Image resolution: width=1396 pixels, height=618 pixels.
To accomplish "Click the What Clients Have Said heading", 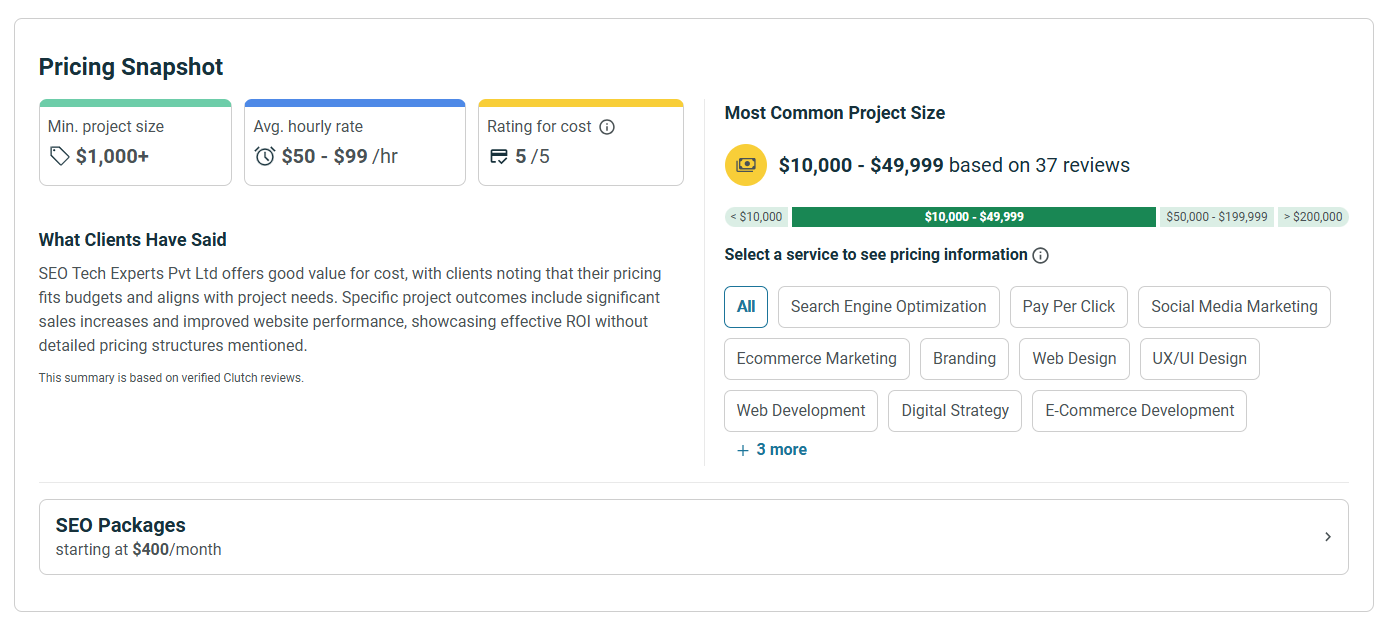I will 133,240.
